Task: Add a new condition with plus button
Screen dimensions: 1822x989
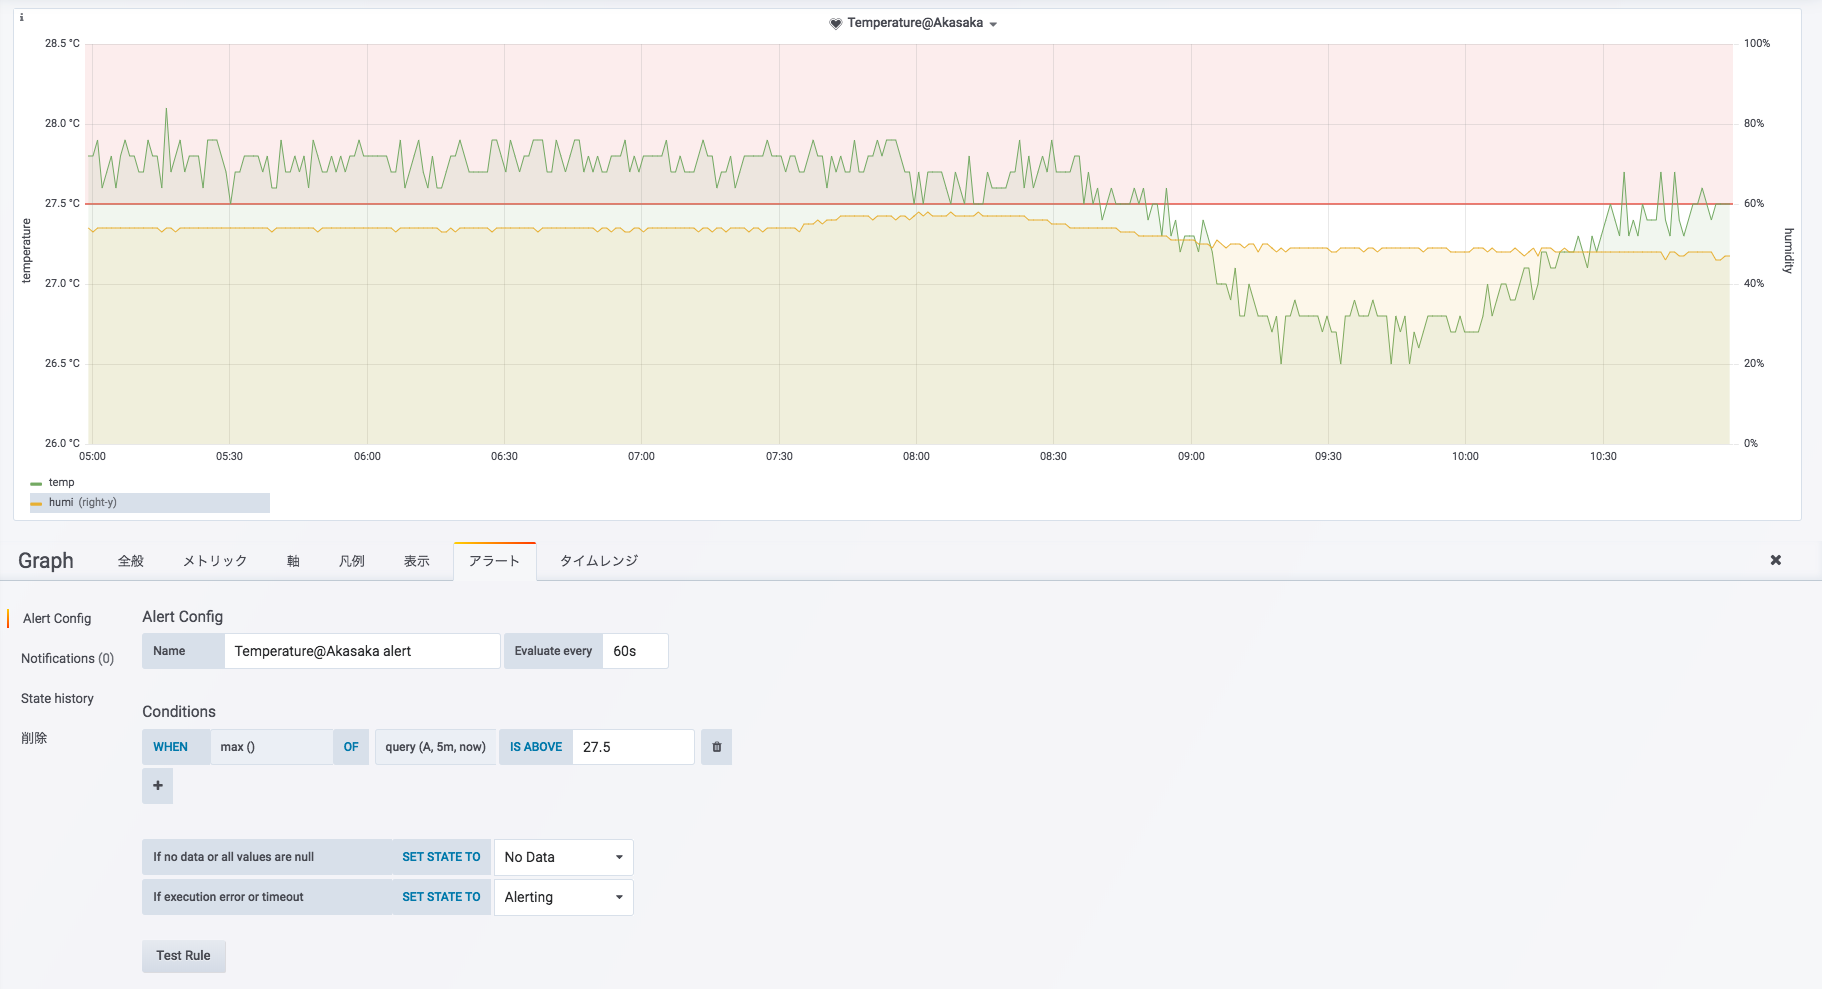Action: click(157, 786)
